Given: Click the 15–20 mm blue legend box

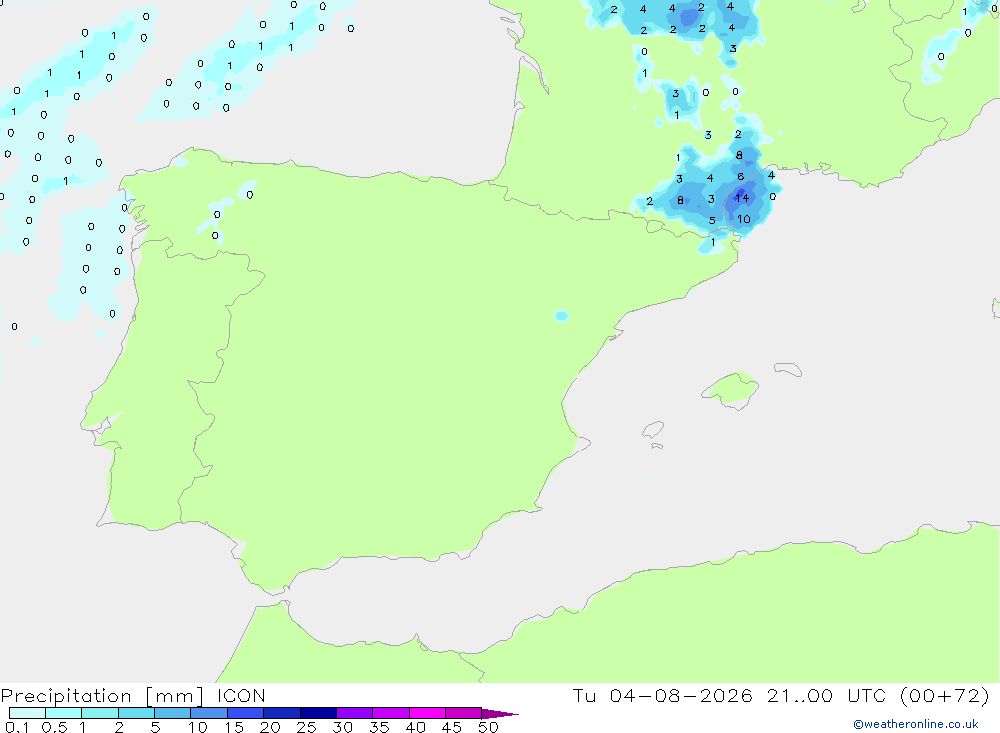Looking at the screenshot, I should 246,713.
